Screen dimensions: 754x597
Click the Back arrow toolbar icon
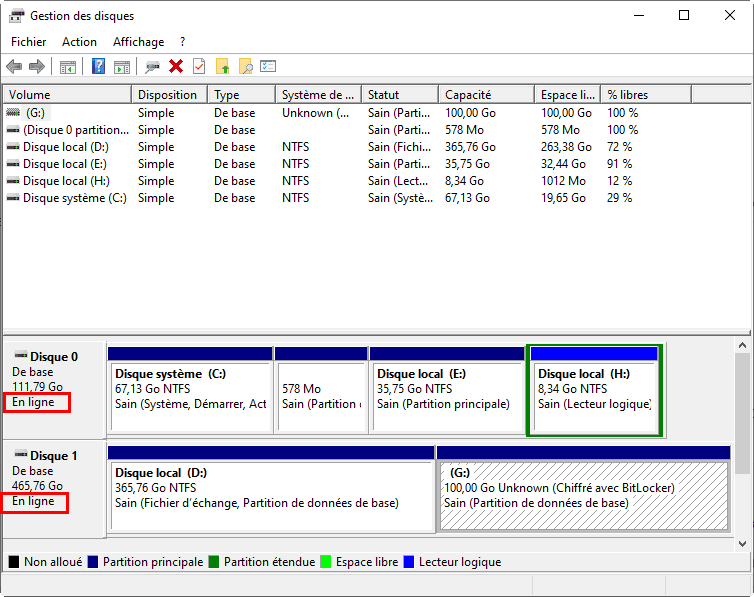14,67
